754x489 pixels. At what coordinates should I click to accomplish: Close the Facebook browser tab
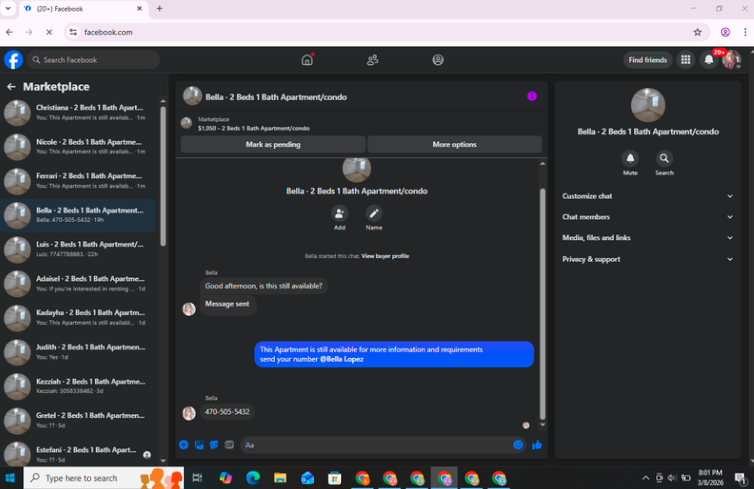[x=139, y=9]
